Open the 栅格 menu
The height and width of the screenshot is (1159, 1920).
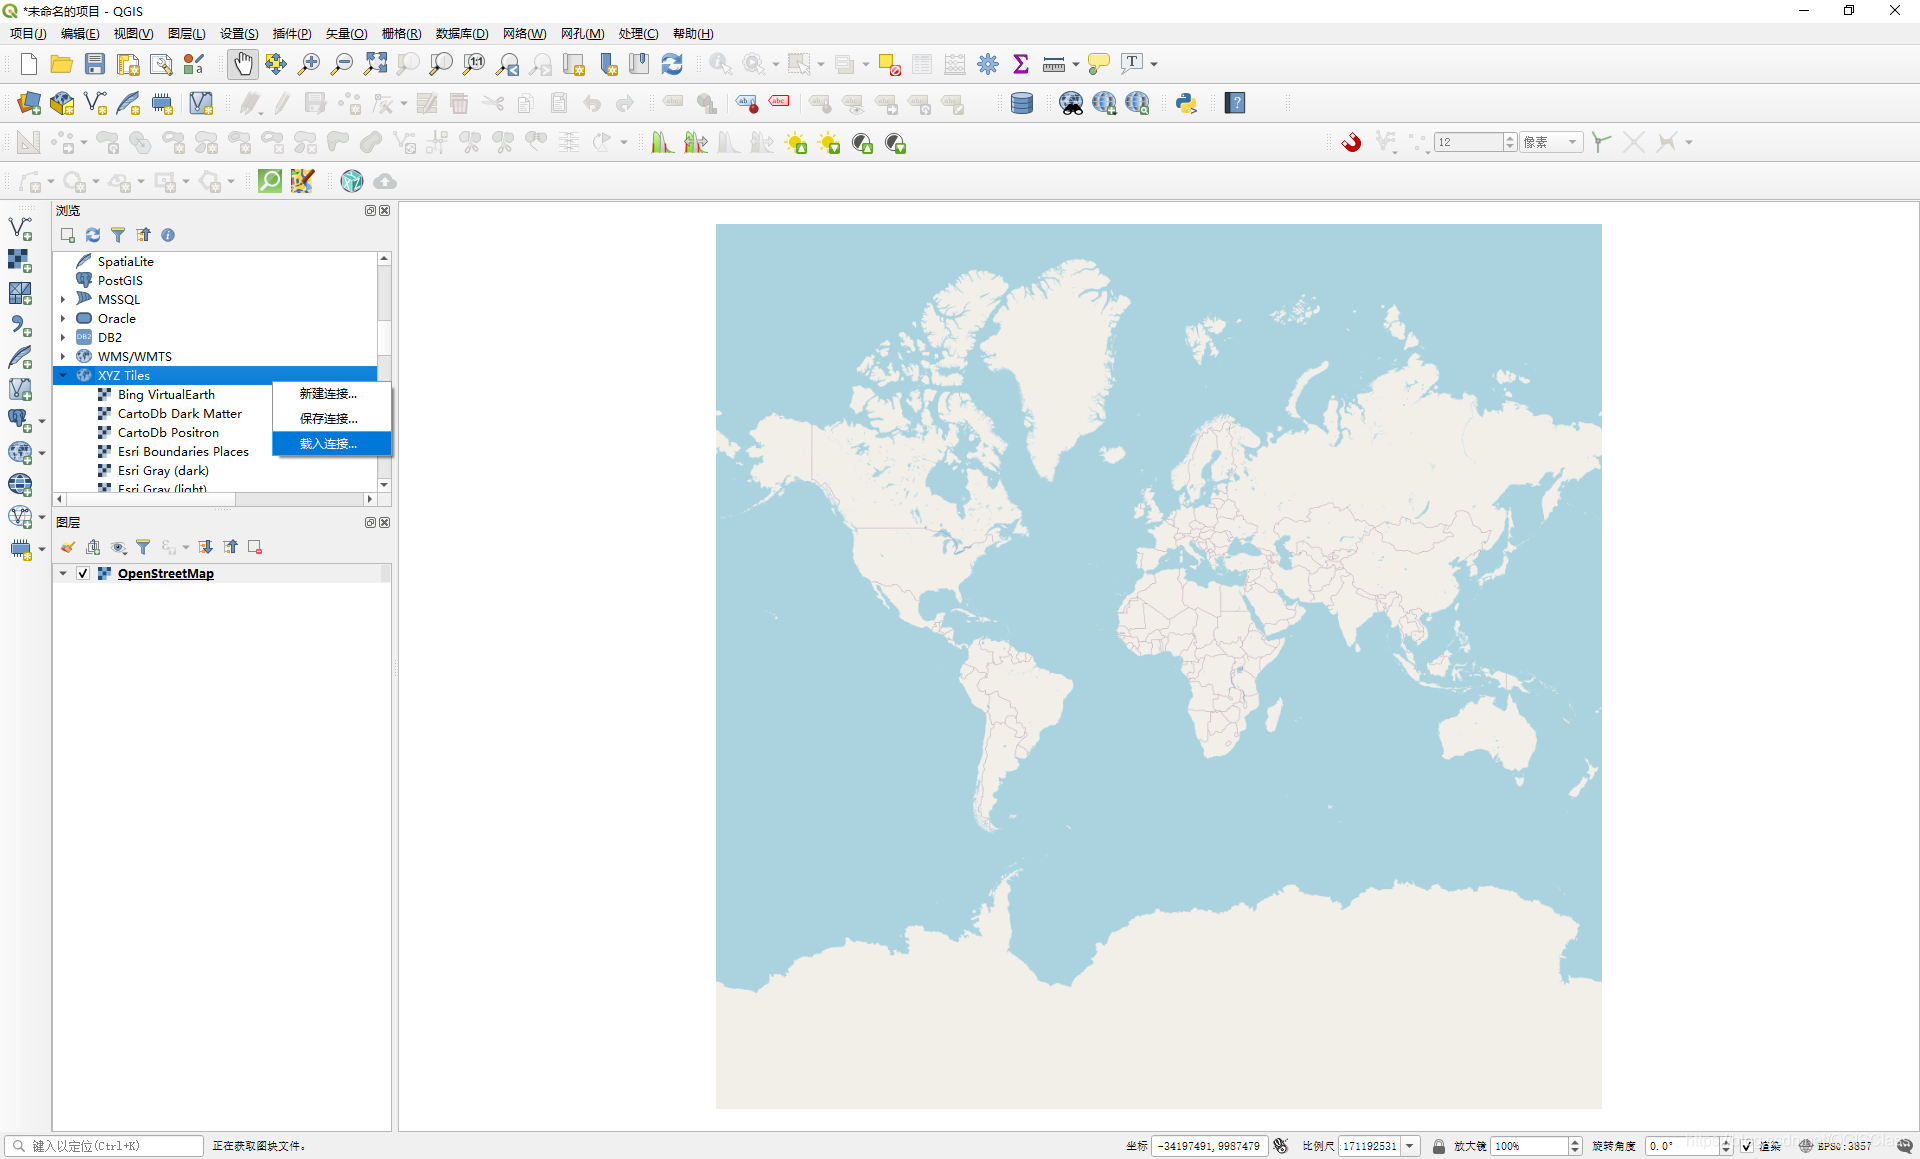coord(401,33)
